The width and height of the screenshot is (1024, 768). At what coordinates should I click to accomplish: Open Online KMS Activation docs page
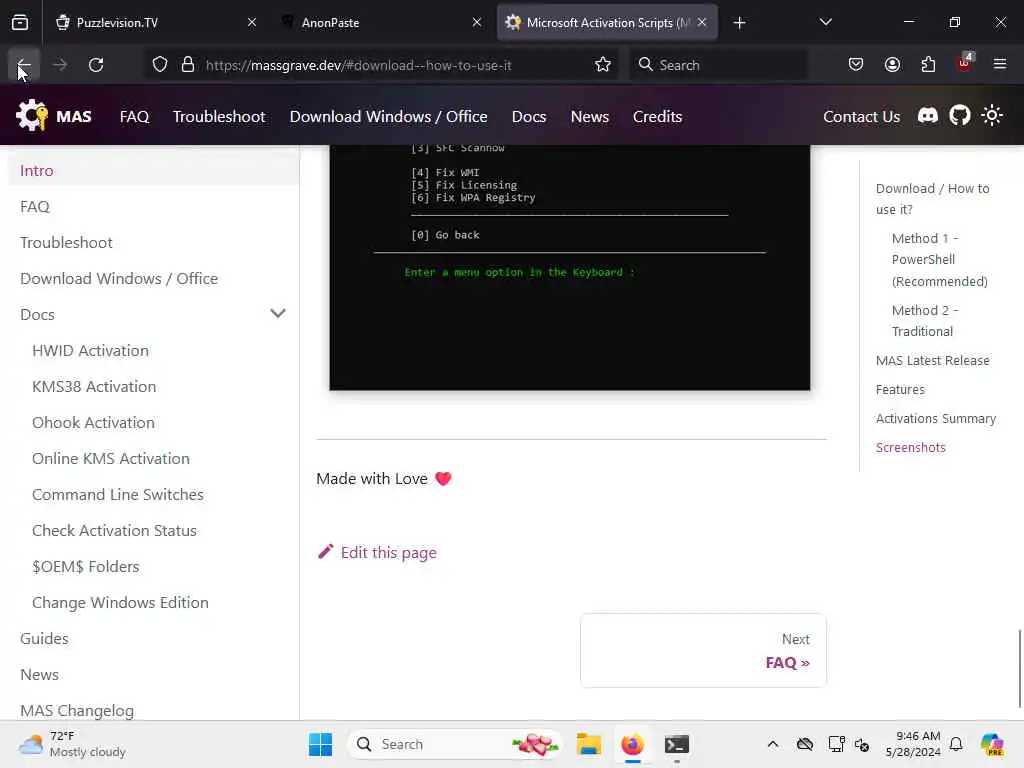pyautogui.click(x=110, y=458)
